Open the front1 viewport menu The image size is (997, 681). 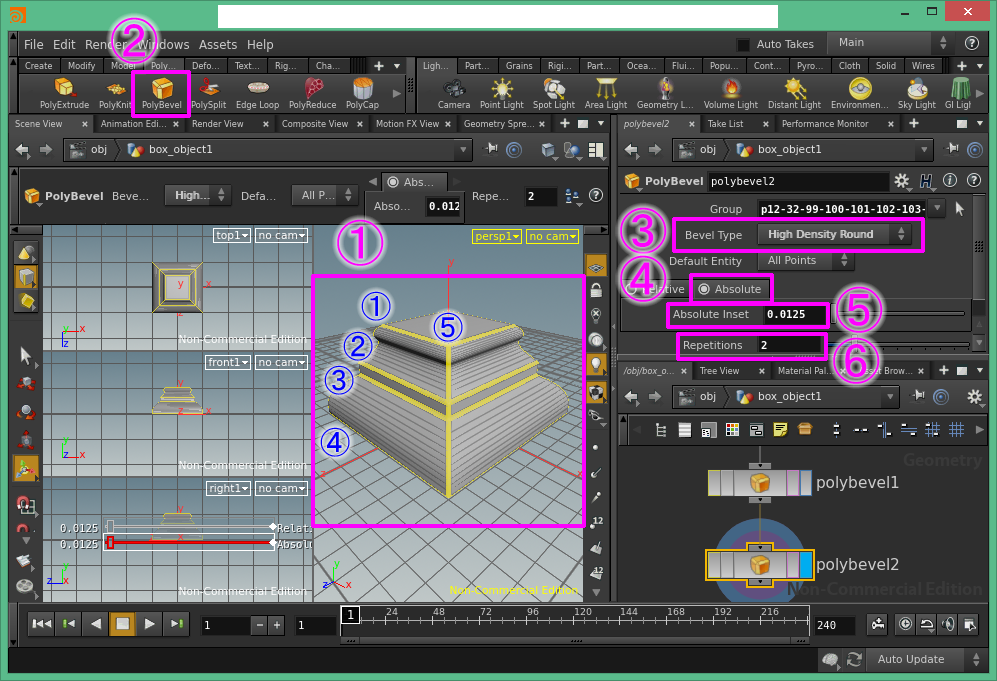point(228,362)
